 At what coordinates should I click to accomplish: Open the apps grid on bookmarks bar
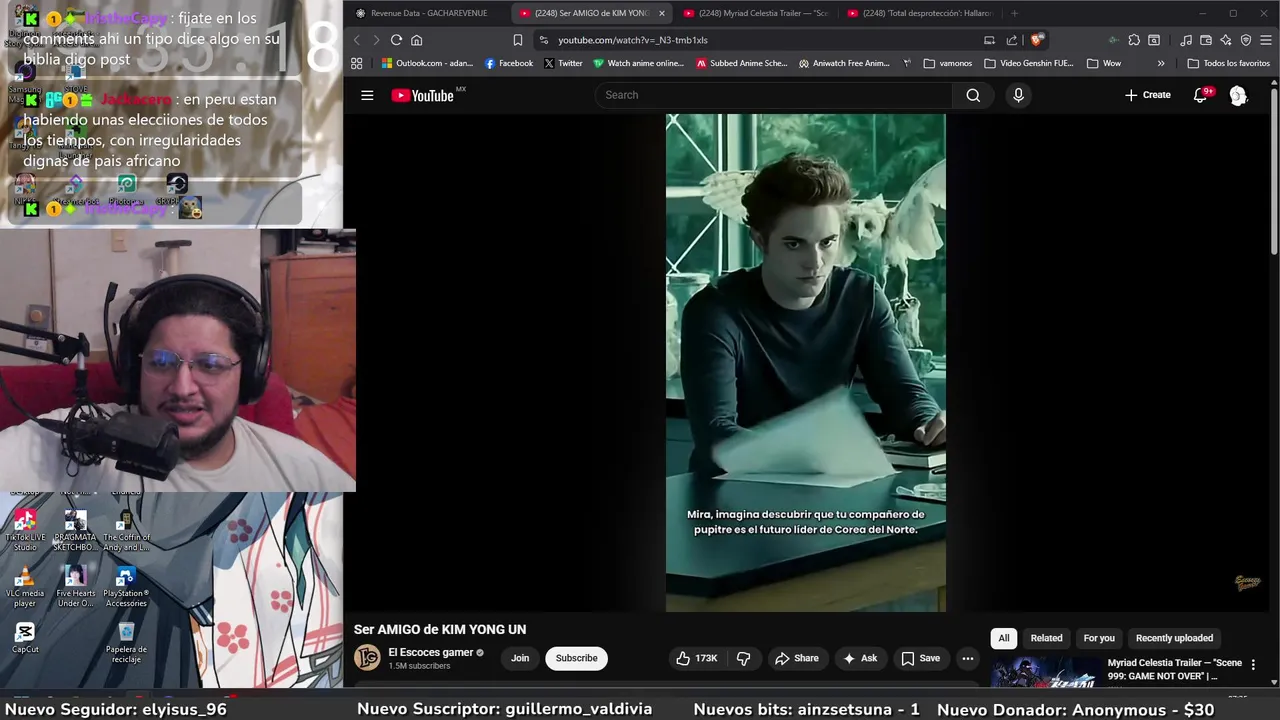pos(356,63)
